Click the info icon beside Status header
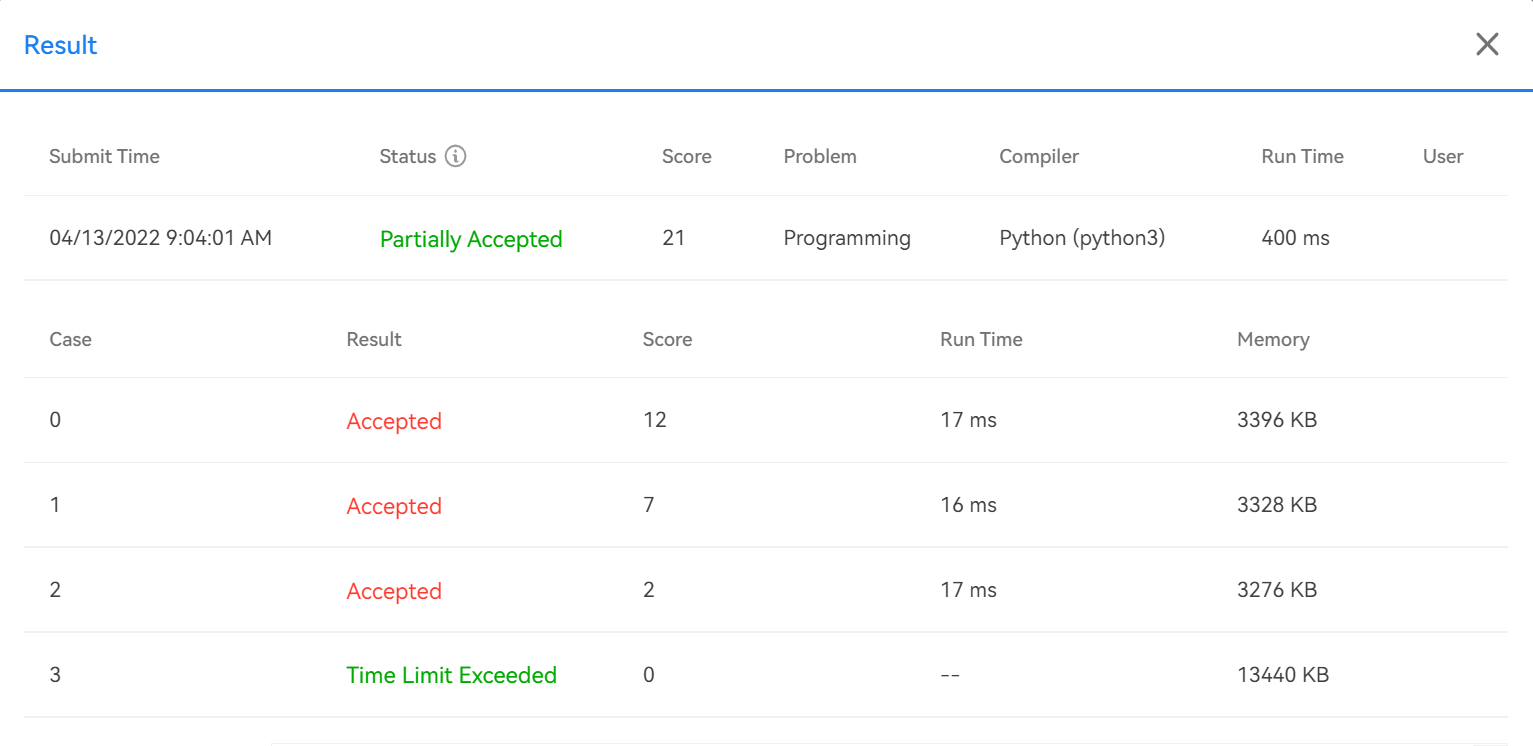Screen dimensions: 1533x746 (458, 156)
